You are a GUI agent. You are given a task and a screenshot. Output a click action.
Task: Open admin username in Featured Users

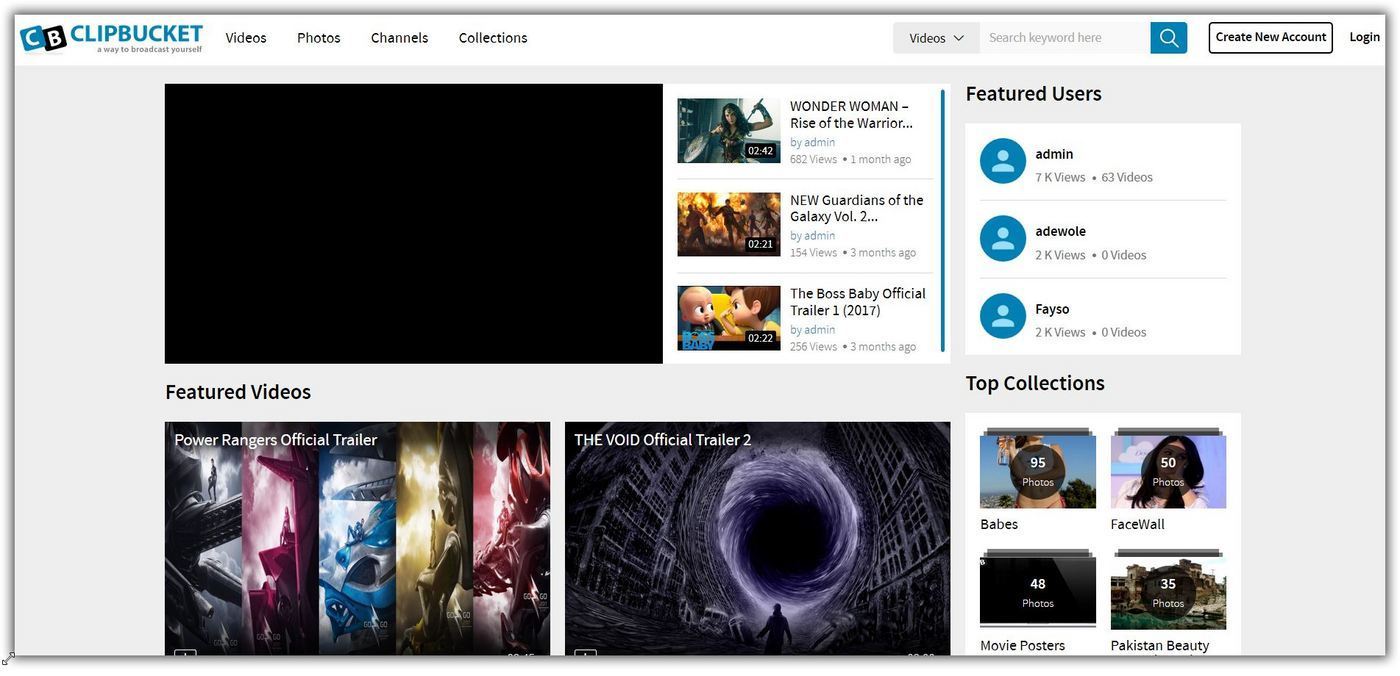[1054, 154]
